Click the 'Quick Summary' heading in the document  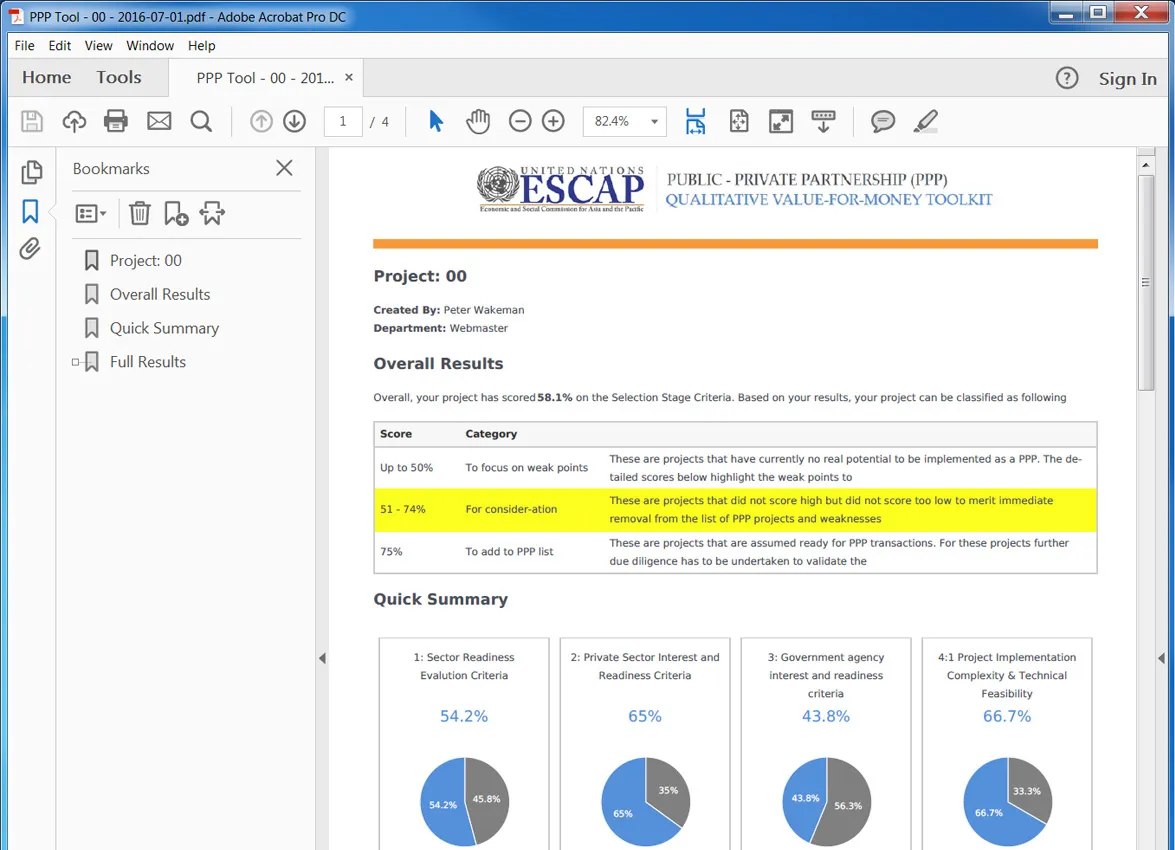[441, 599]
